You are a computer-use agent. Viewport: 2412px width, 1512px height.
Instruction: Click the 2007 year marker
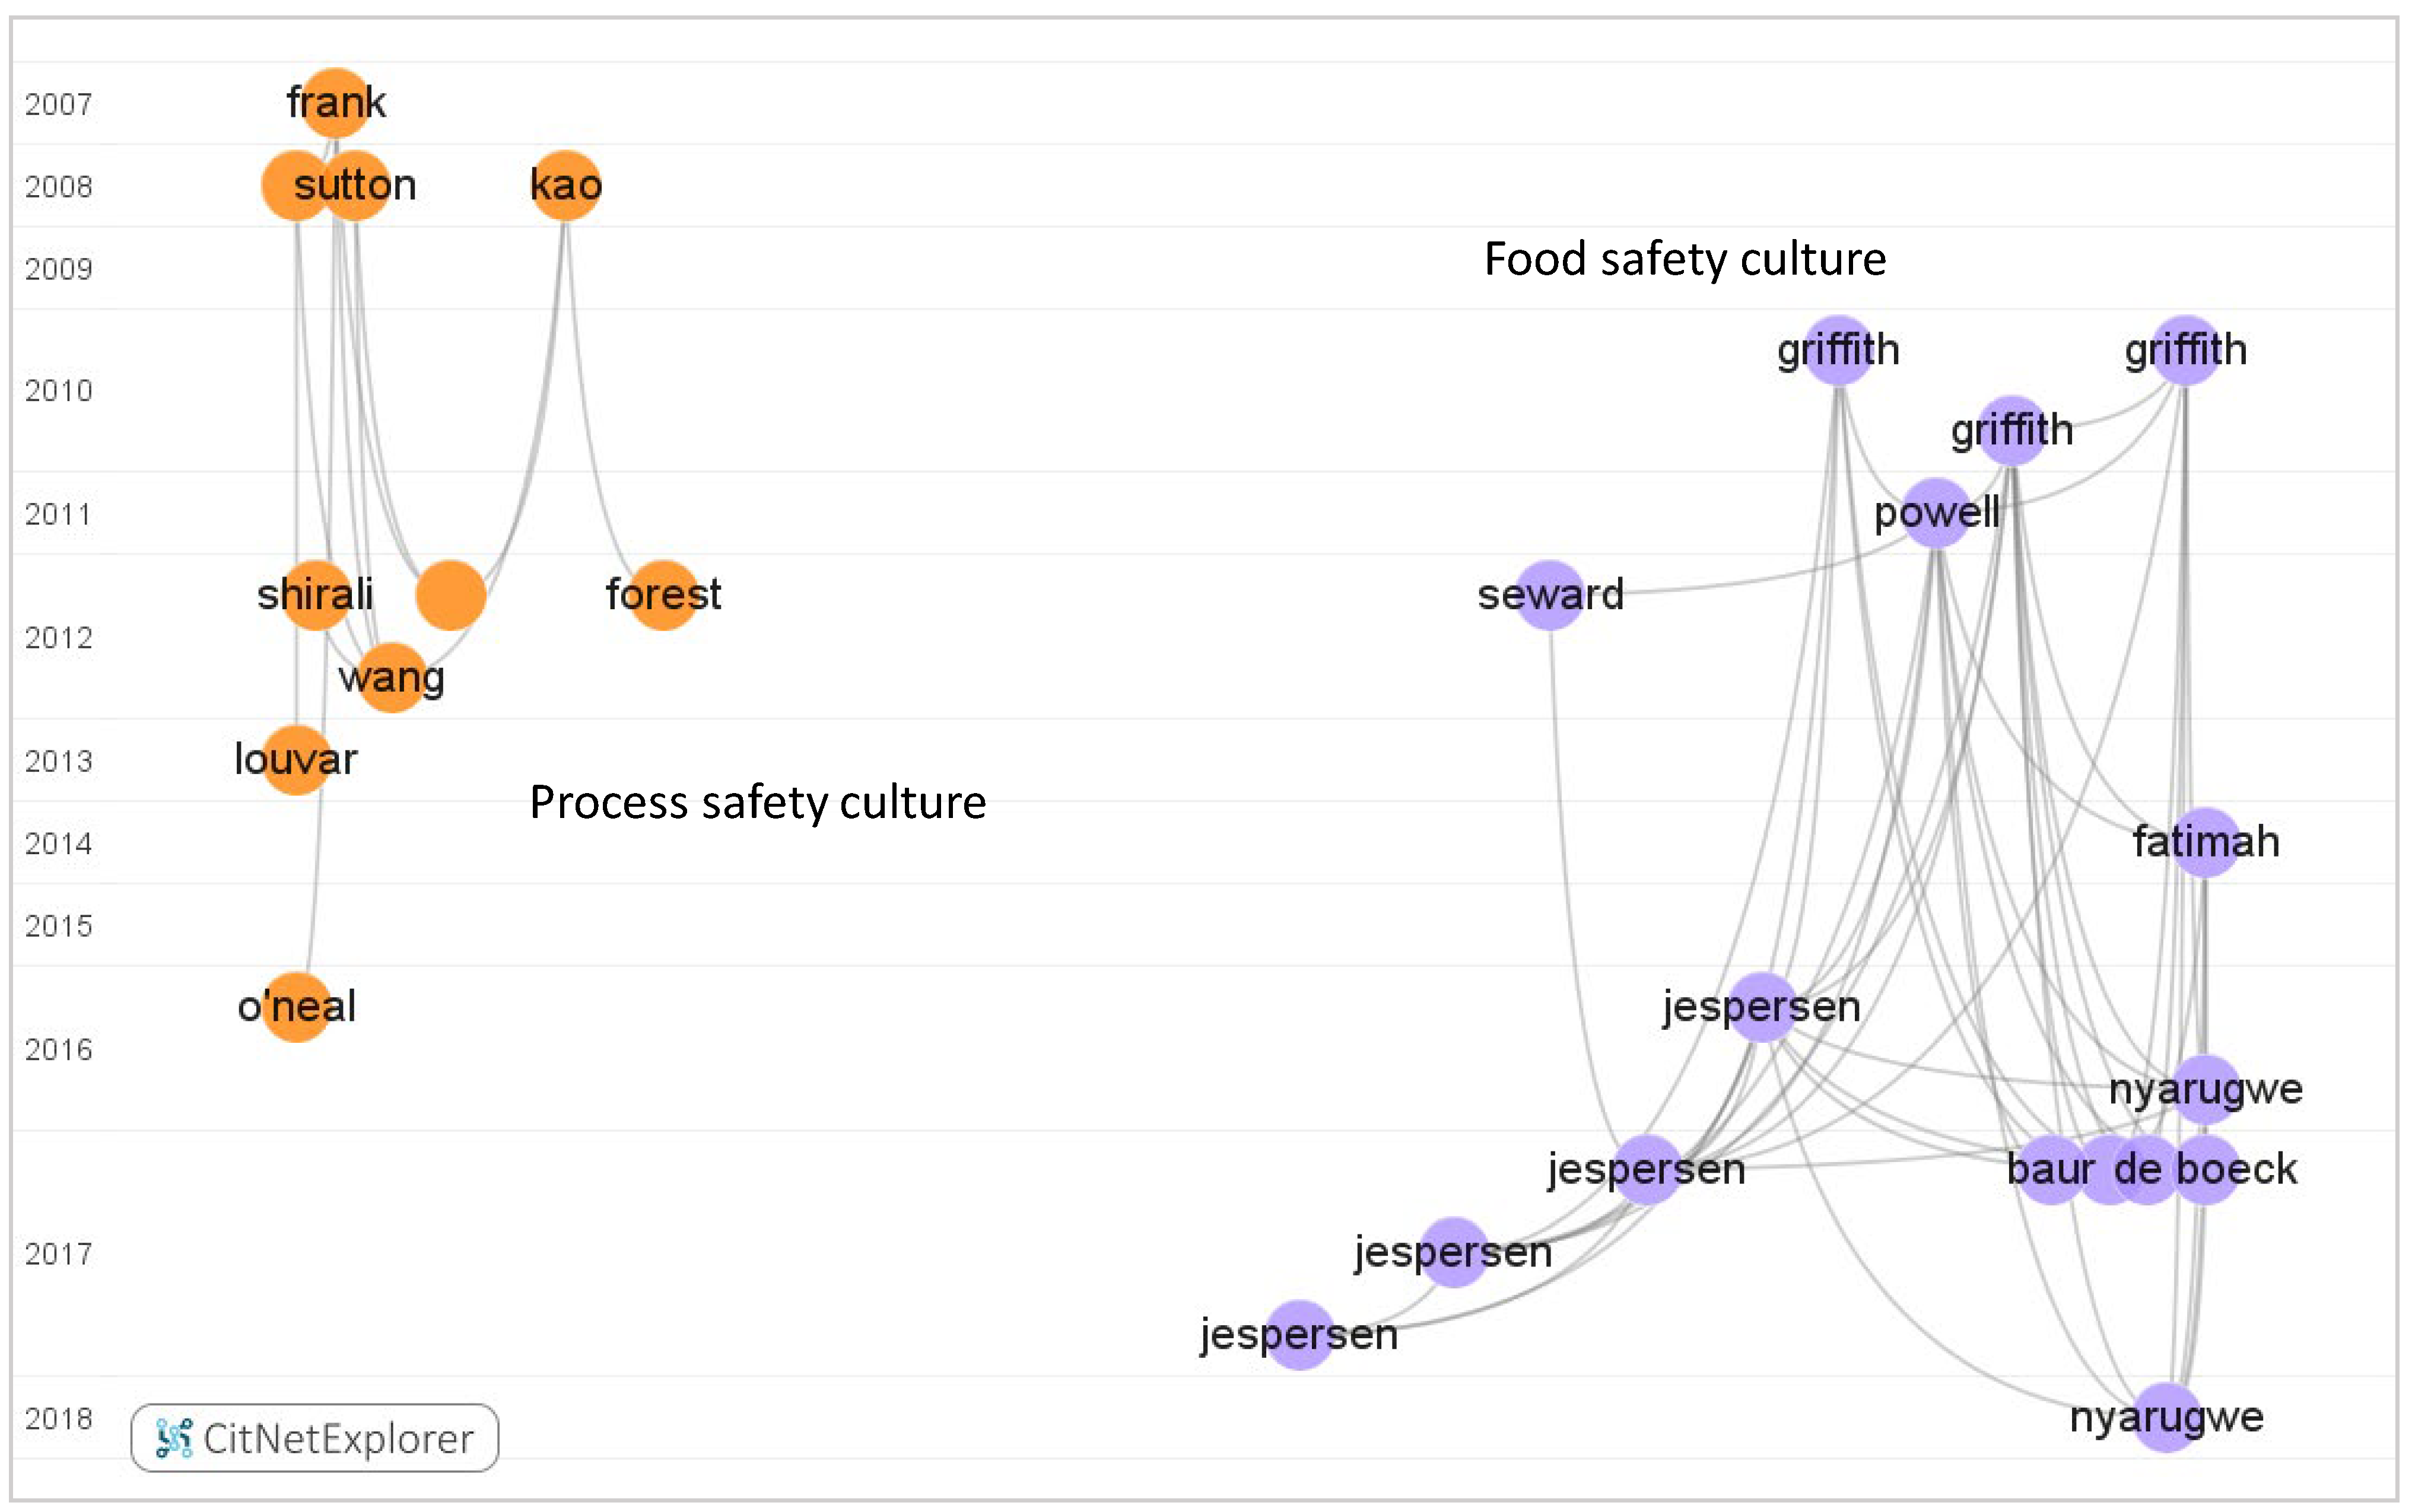[59, 104]
